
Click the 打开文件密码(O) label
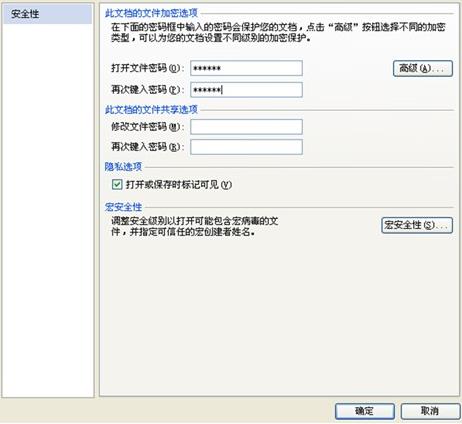(147, 68)
